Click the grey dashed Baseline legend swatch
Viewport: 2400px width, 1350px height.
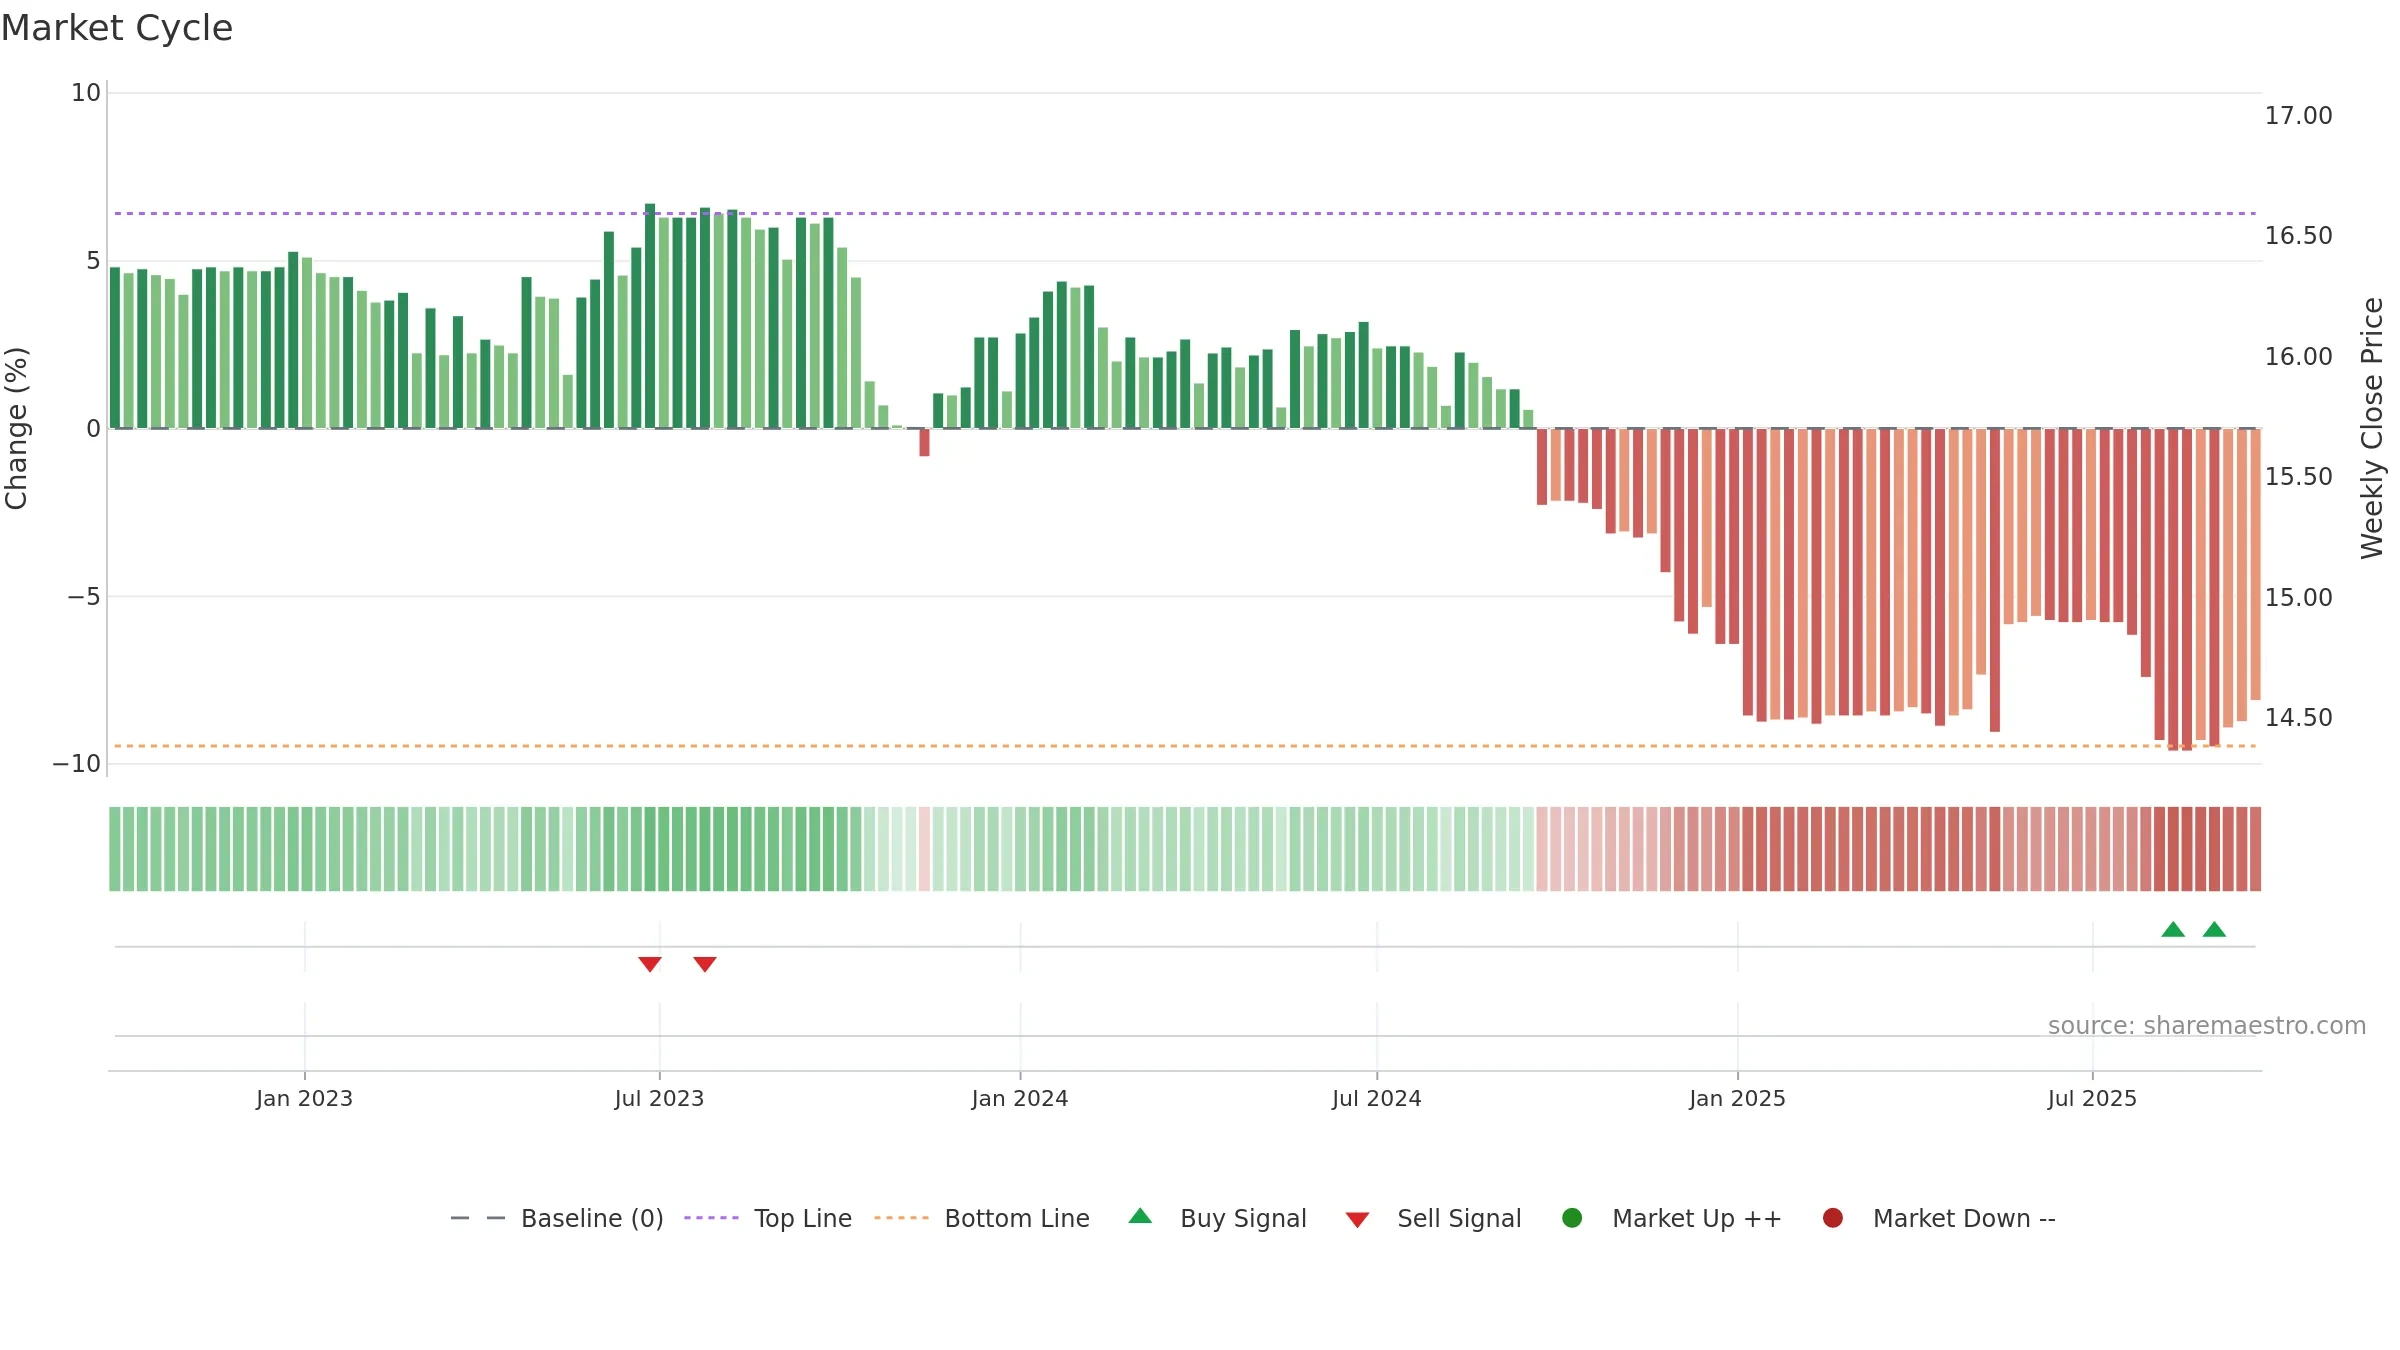pyautogui.click(x=478, y=1218)
